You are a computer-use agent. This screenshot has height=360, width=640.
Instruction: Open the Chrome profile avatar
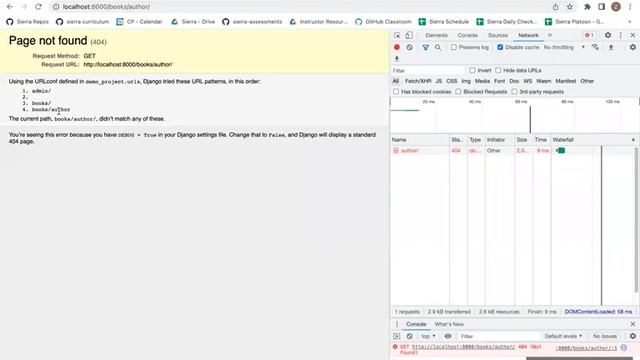click(616, 7)
